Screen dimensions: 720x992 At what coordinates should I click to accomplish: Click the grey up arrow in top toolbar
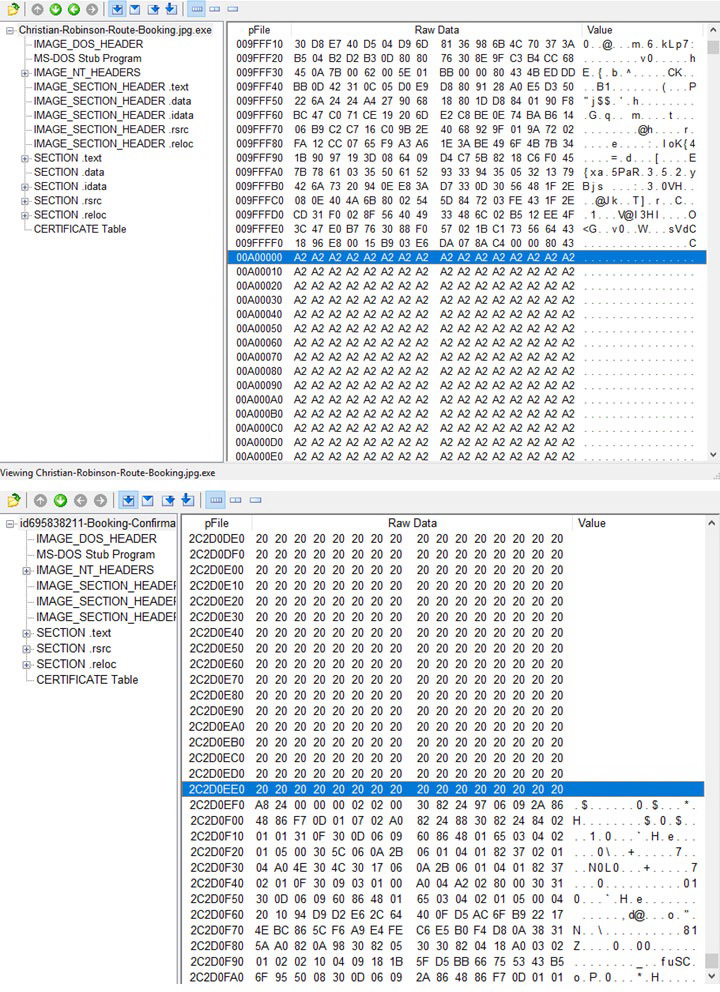pyautogui.click(x=37, y=9)
